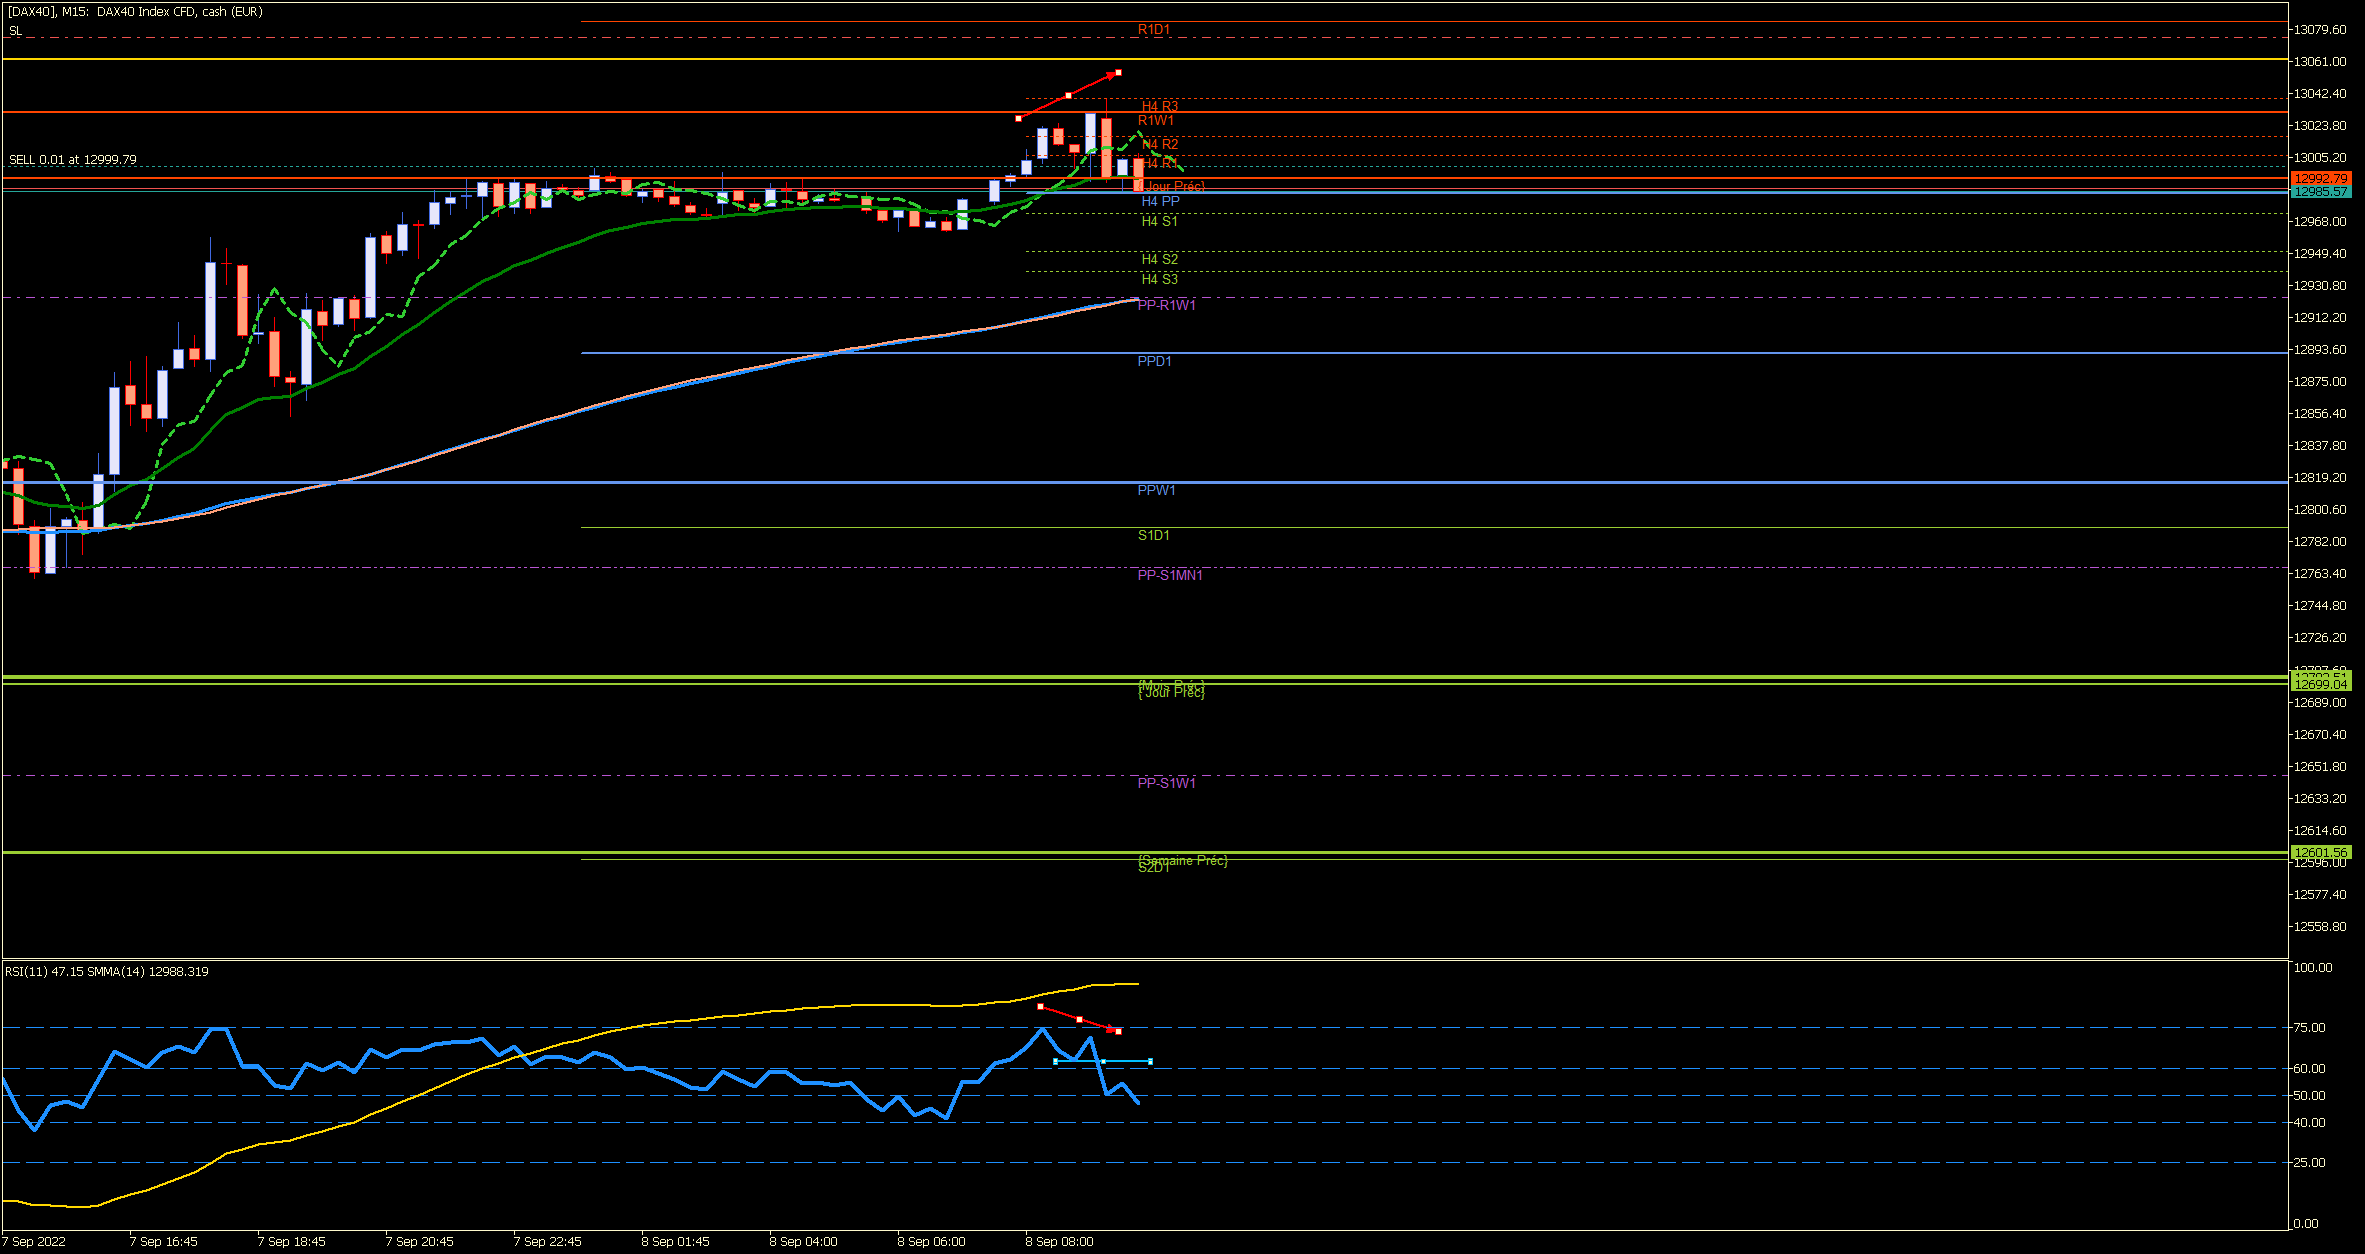Select the PPW1 weekly pivot label
Image resolution: width=2365 pixels, height=1254 pixels.
click(x=1156, y=490)
